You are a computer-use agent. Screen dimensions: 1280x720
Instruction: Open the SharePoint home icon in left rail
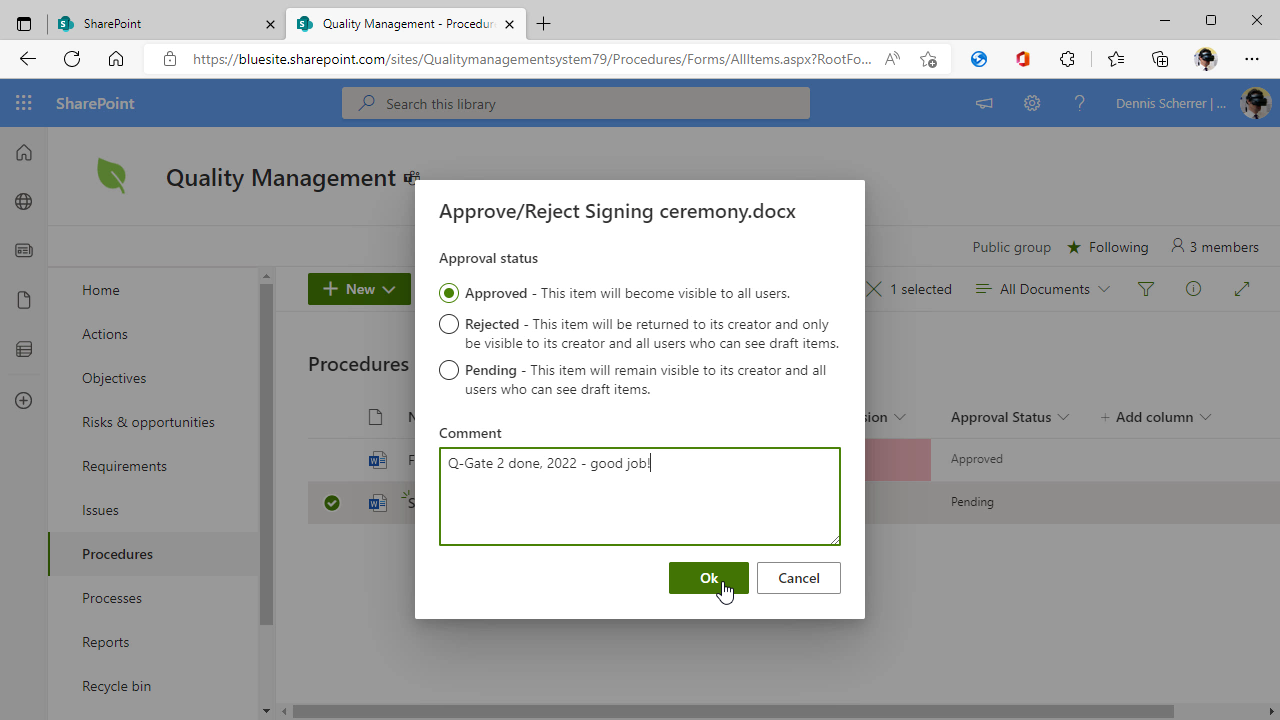24,152
